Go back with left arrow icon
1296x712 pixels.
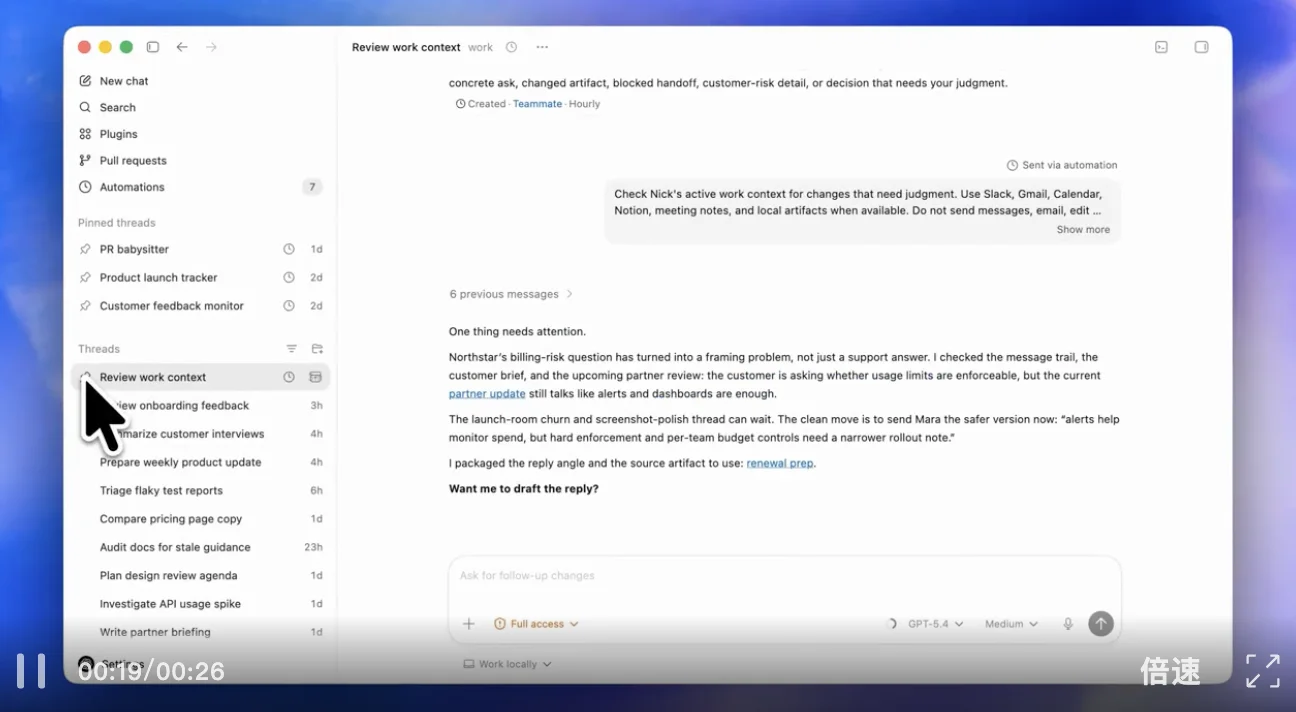tap(181, 47)
